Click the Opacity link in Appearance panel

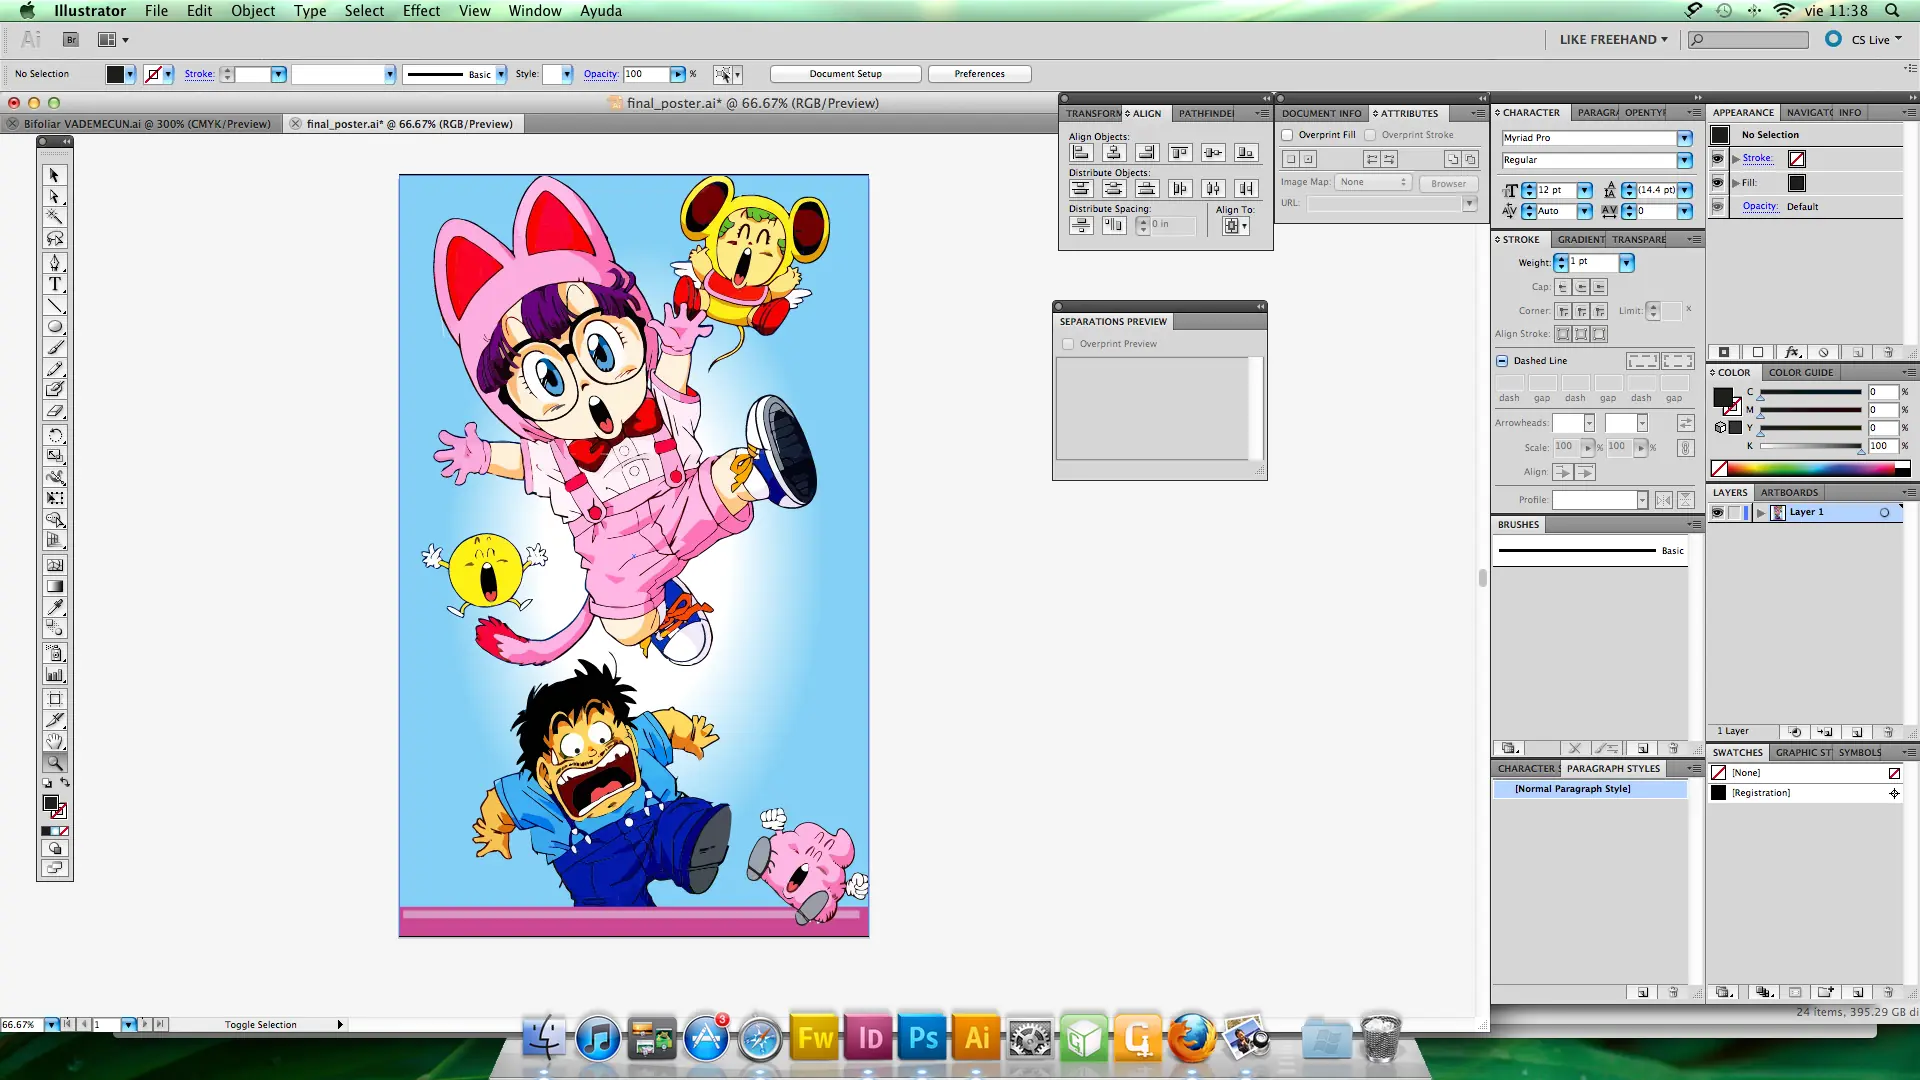pyautogui.click(x=1760, y=207)
